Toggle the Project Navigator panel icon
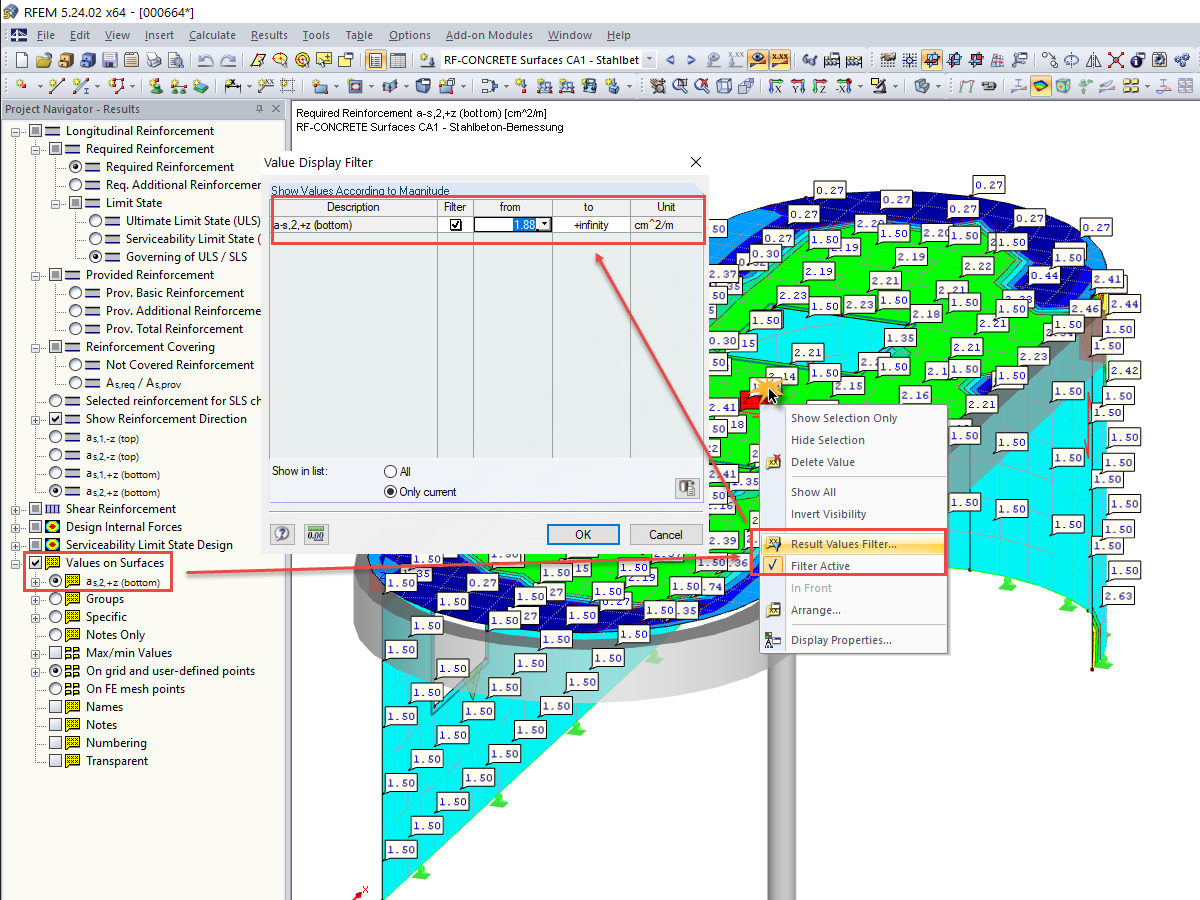 [375, 60]
